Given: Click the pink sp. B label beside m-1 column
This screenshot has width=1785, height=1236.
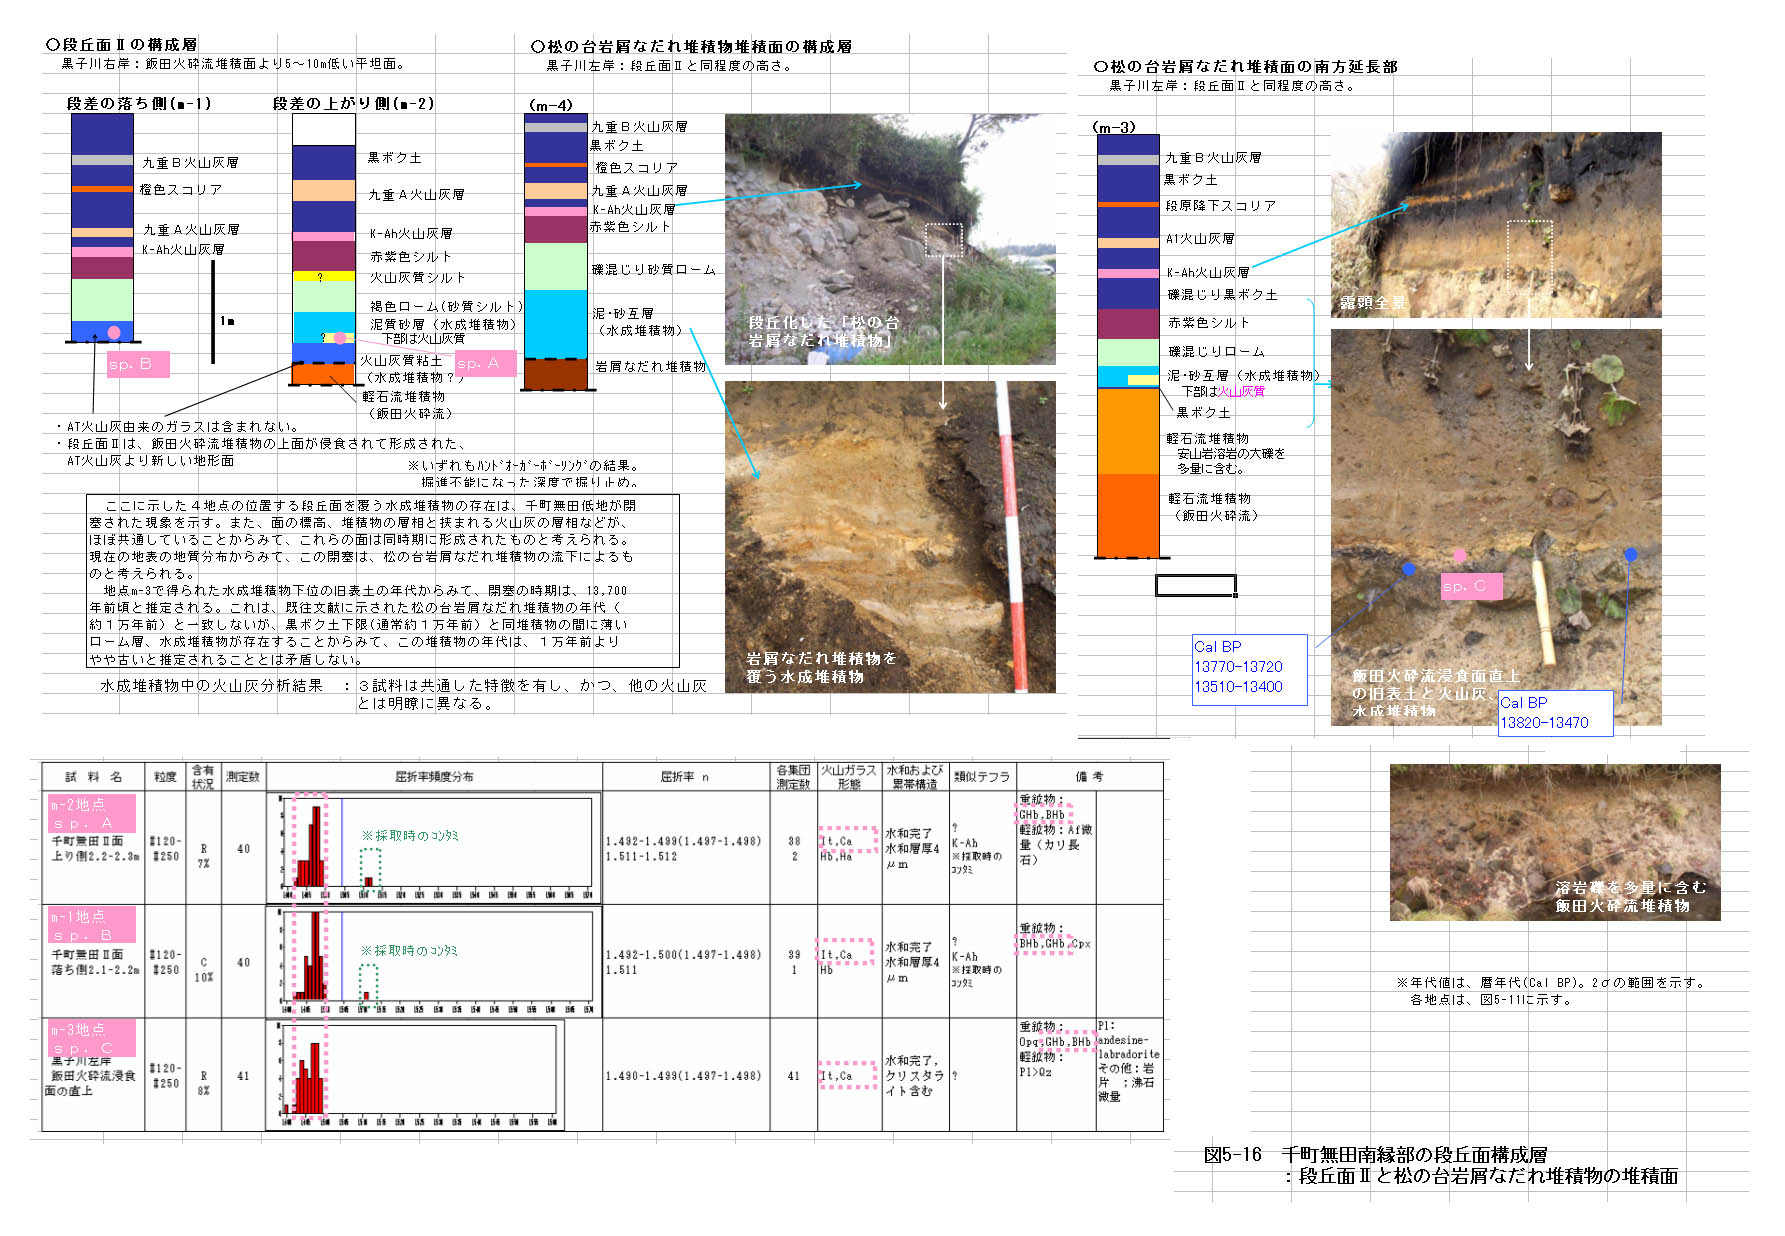Looking at the screenshot, I should click(138, 365).
